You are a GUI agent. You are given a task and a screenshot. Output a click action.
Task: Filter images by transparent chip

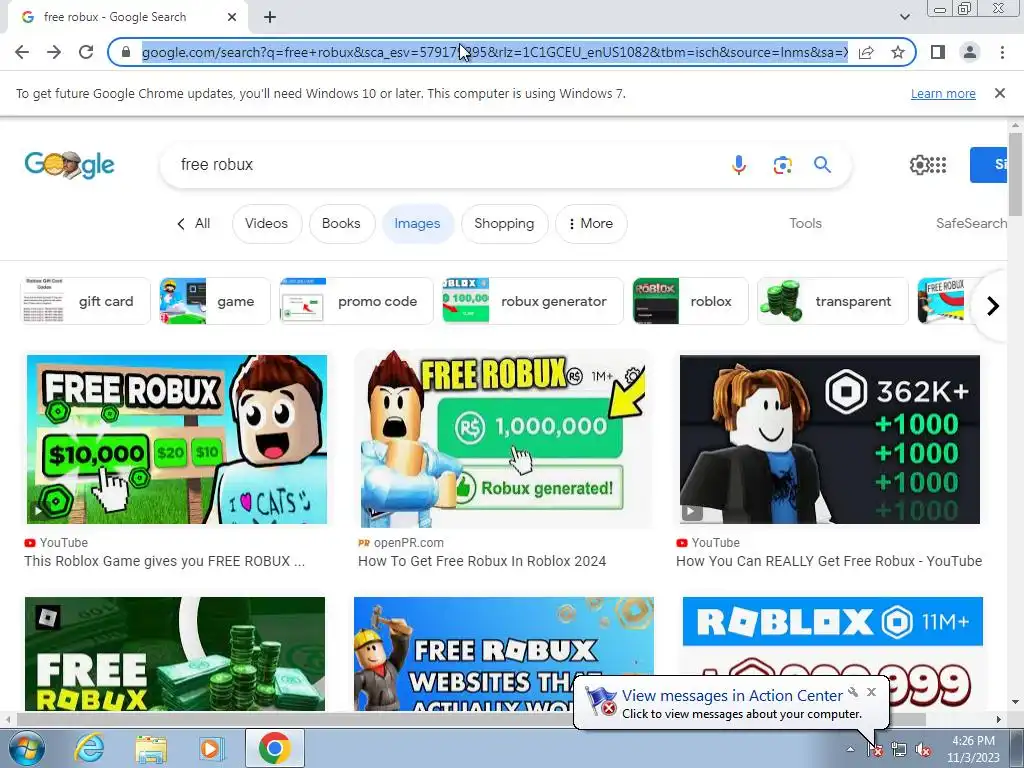833,301
